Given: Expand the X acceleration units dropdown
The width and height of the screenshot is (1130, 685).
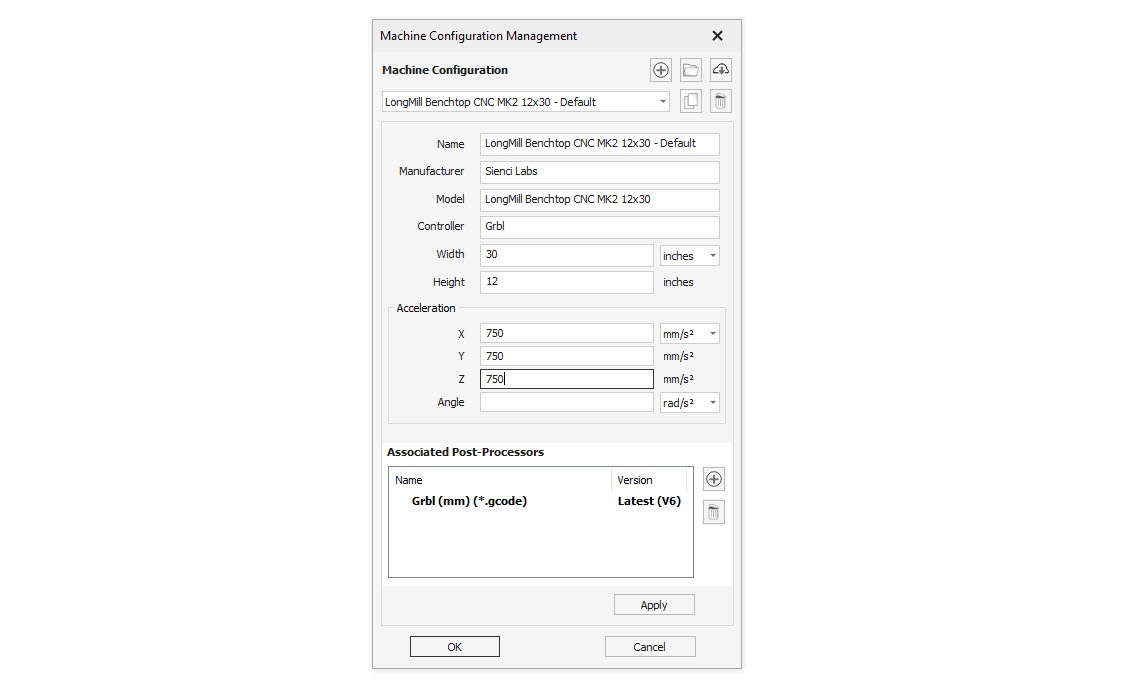Looking at the screenshot, I should point(690,334).
